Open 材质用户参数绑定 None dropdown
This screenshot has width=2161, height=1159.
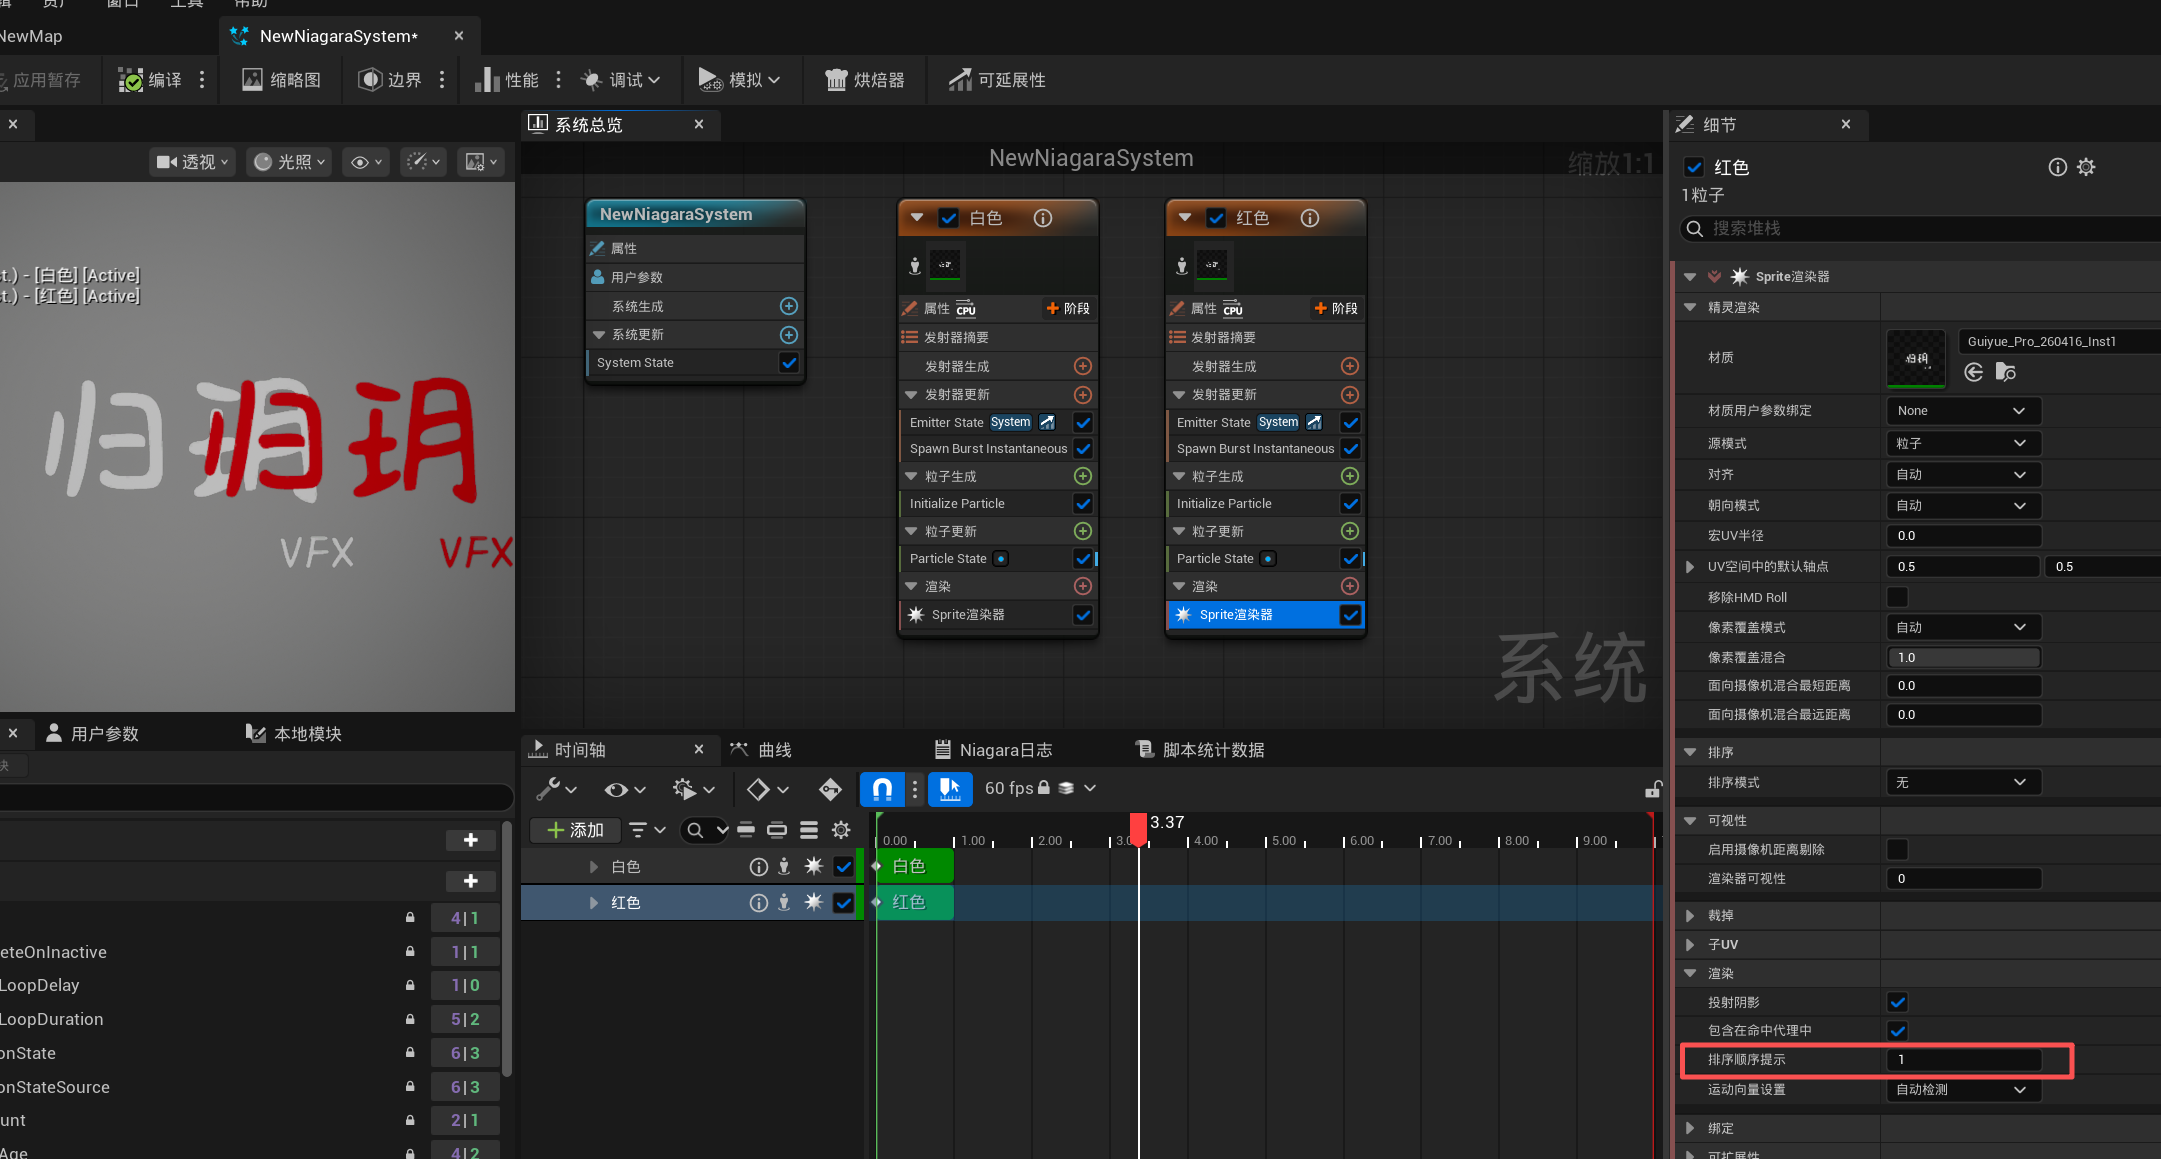(x=1963, y=411)
